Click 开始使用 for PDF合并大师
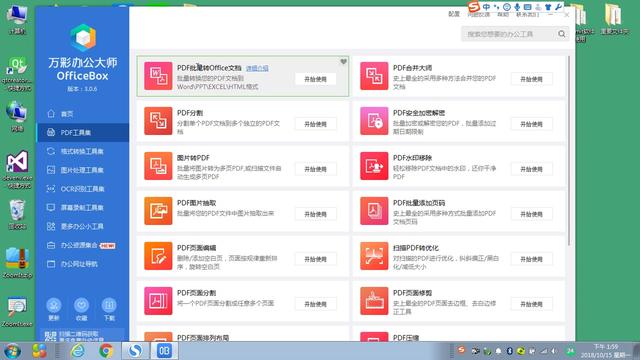640x360 pixels. coord(531,79)
